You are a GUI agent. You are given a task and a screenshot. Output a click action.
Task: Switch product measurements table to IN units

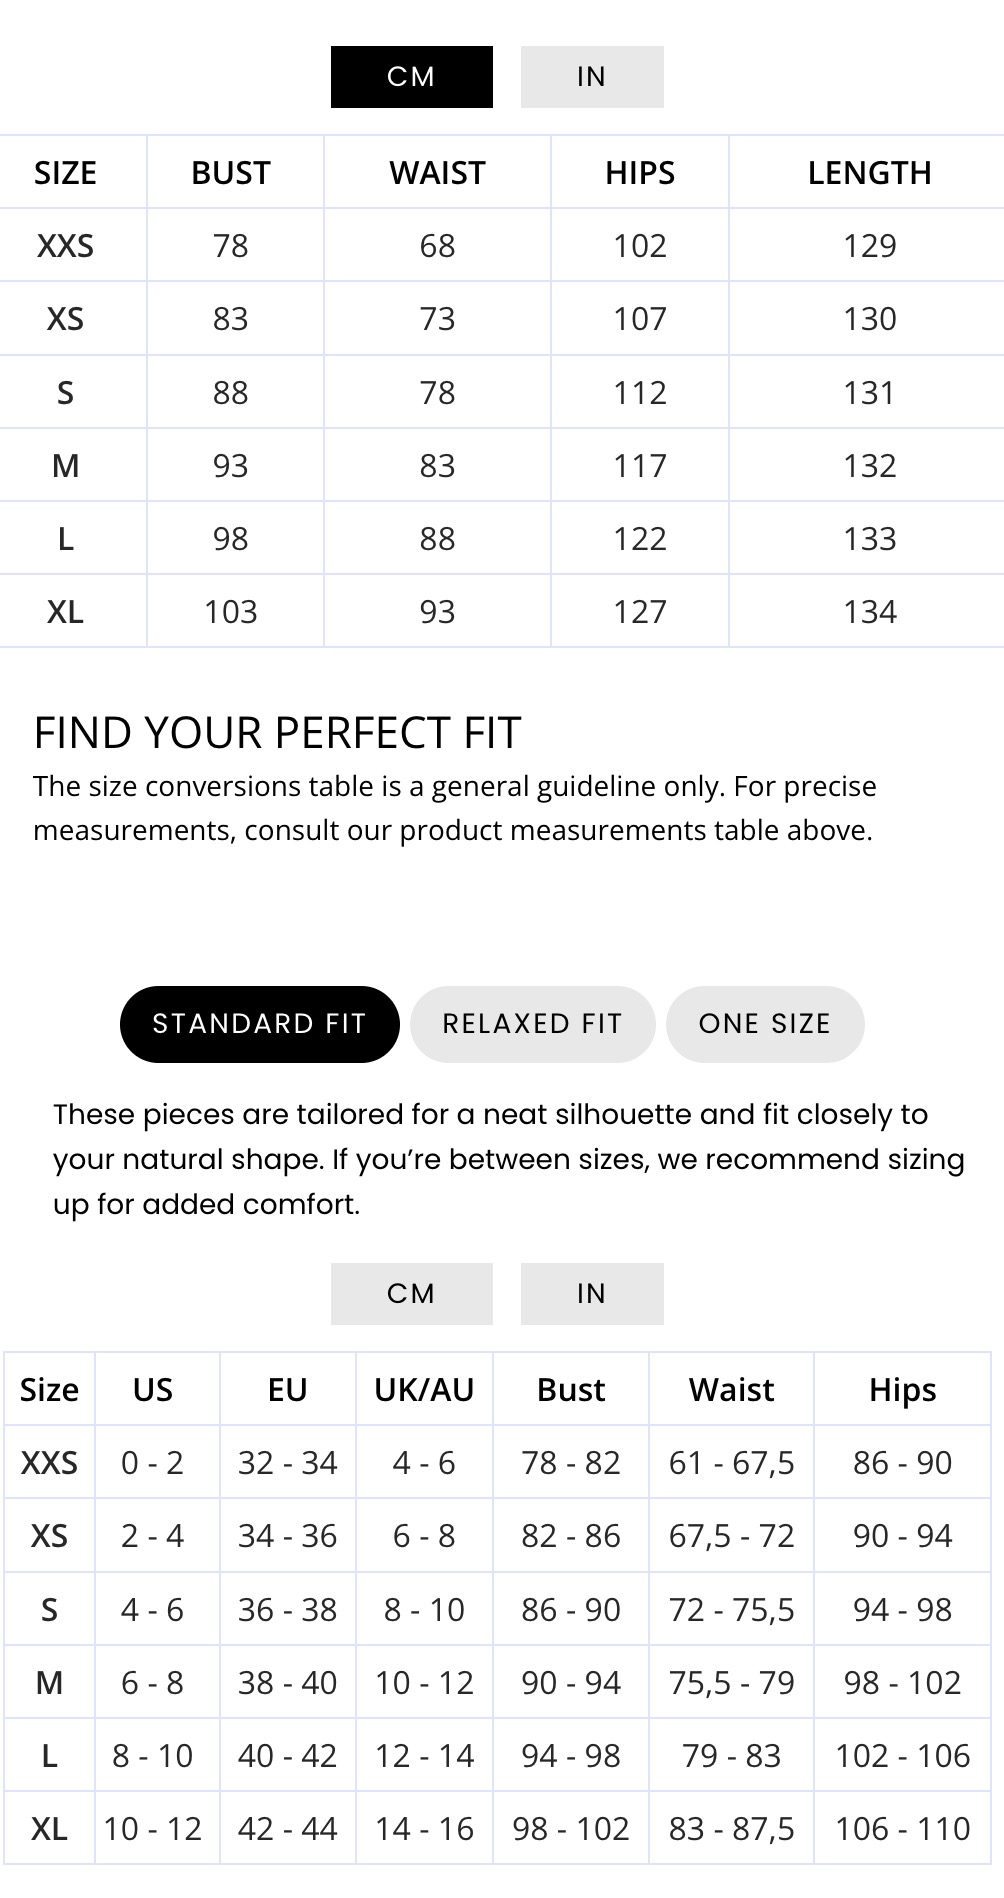pos(591,77)
